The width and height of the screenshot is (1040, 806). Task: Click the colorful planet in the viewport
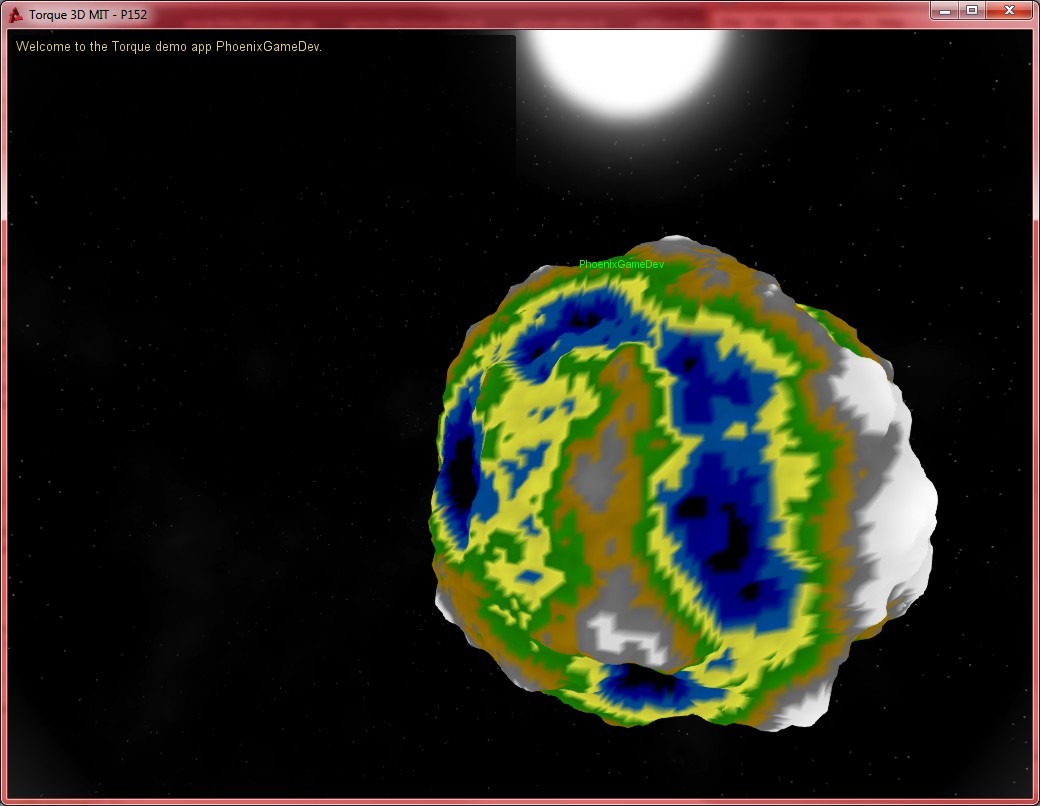point(683,484)
